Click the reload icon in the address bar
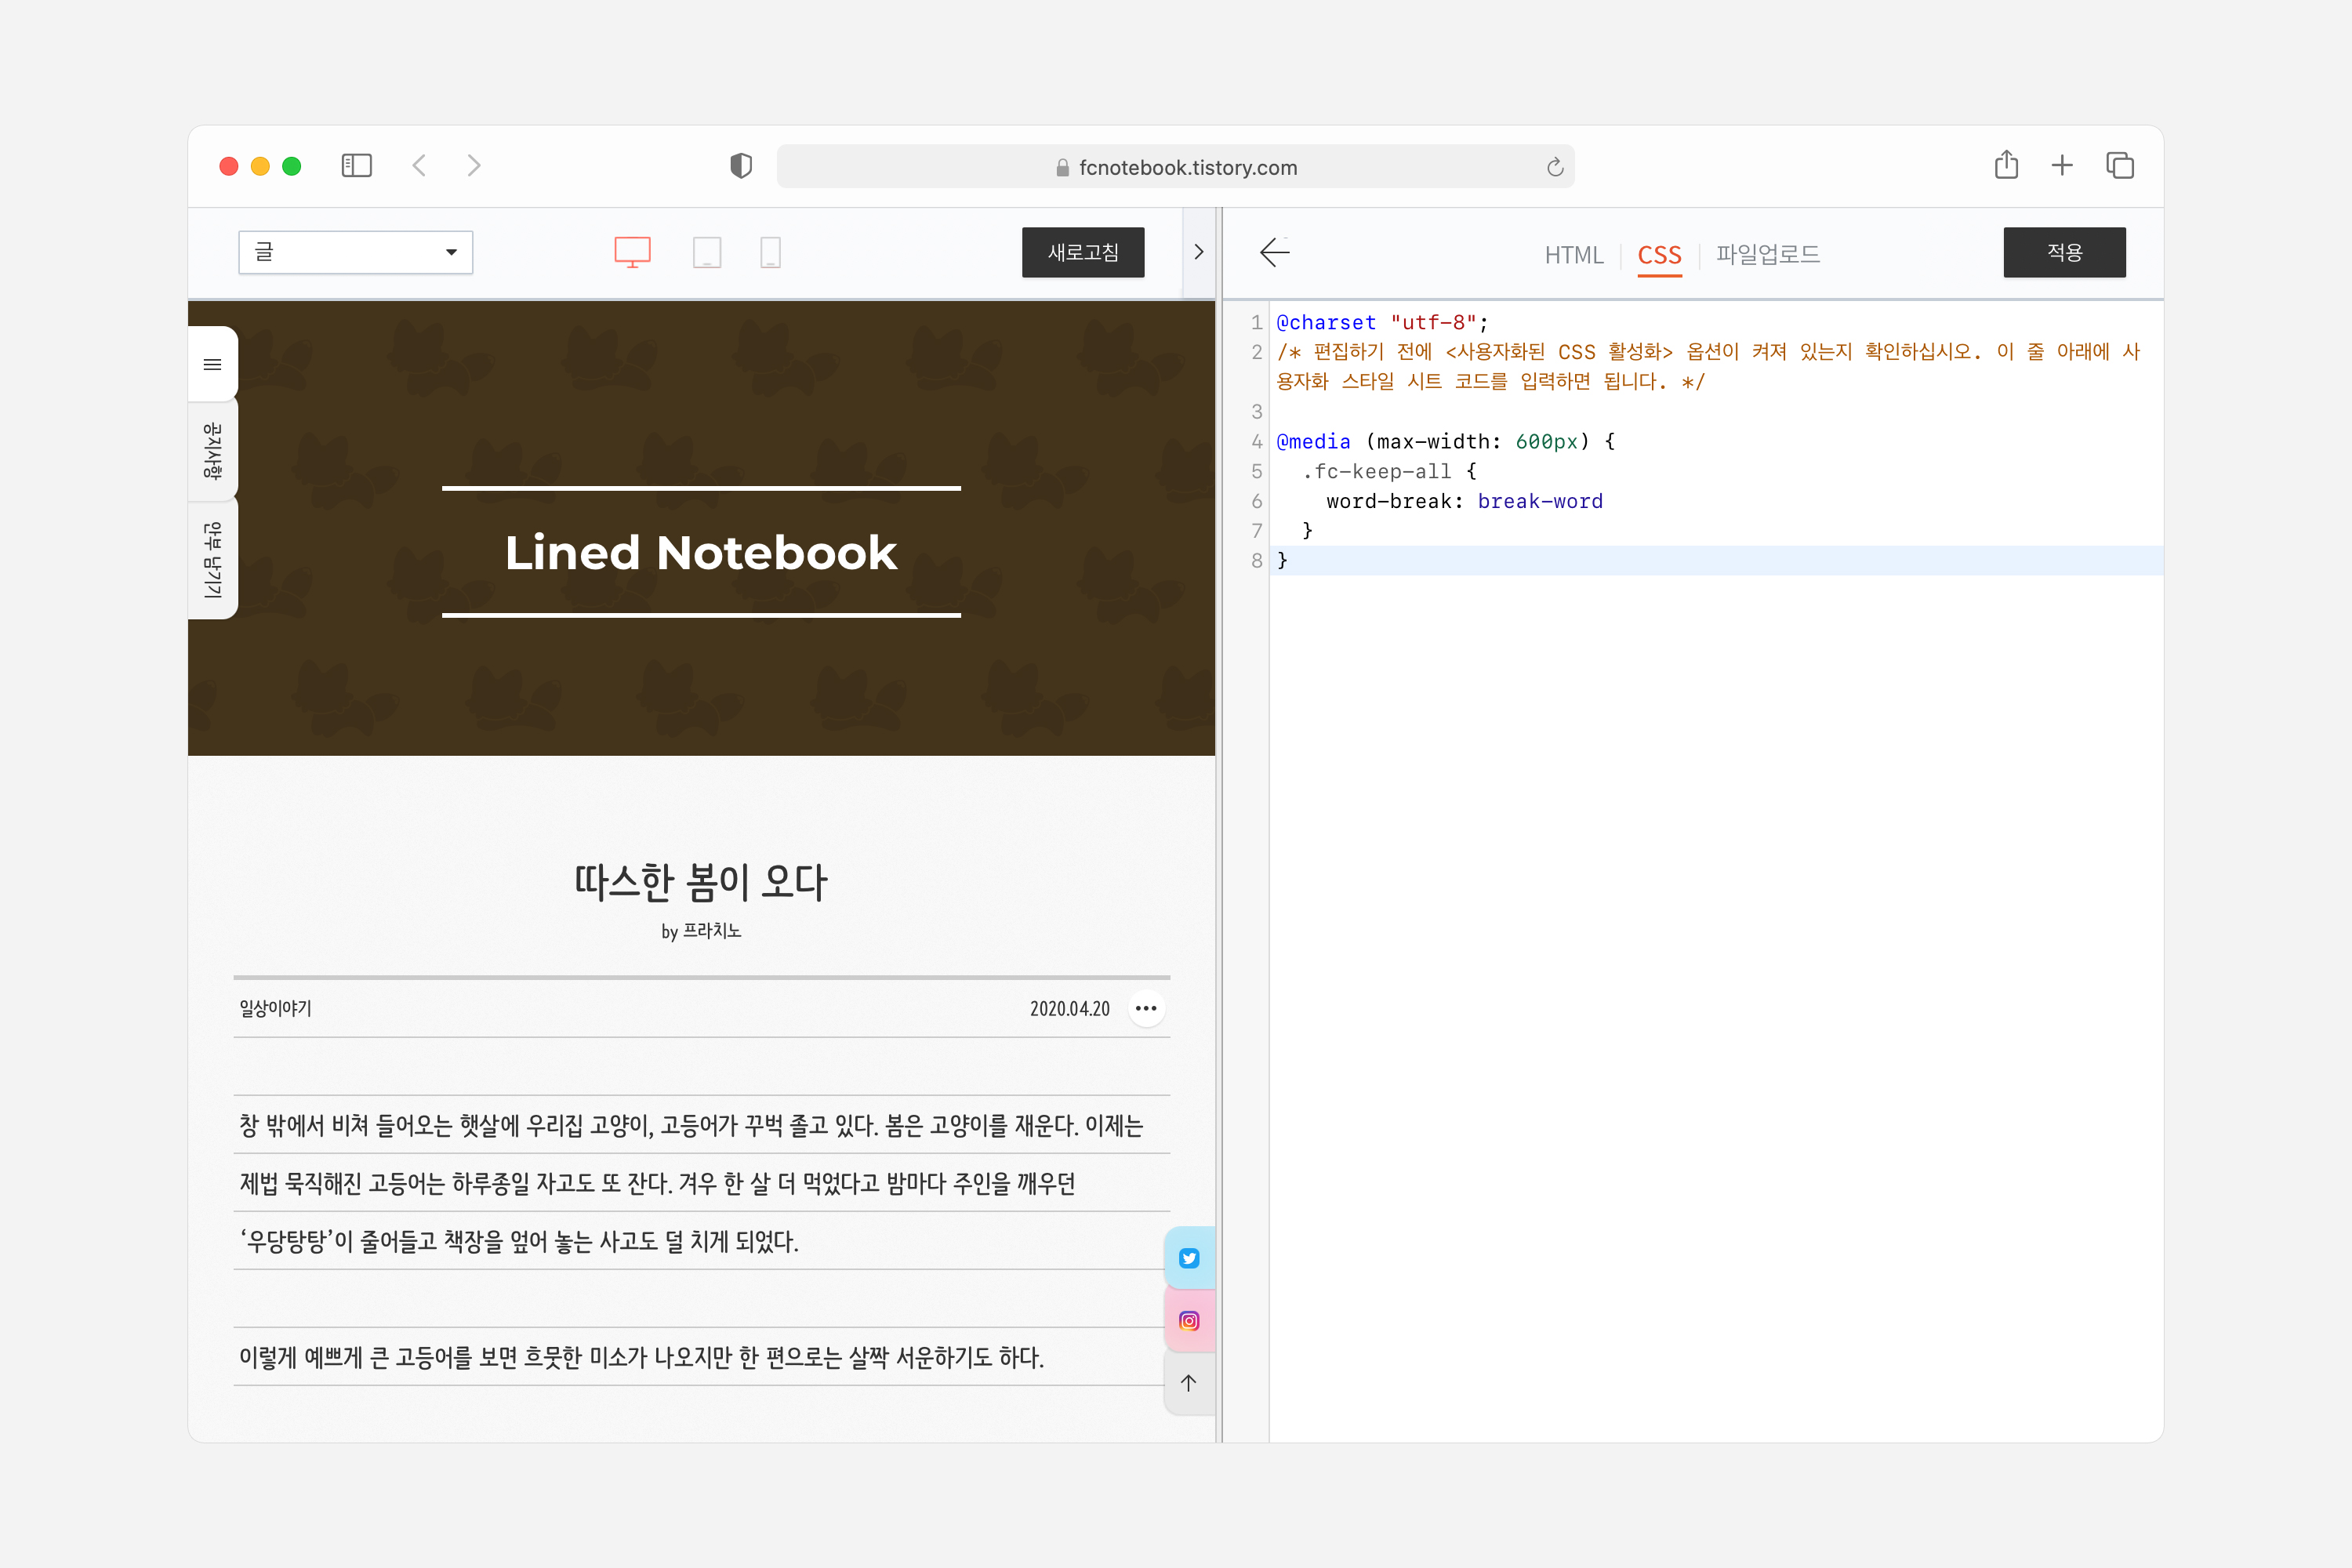Screen dimensions: 2352x1568 click(1553, 167)
